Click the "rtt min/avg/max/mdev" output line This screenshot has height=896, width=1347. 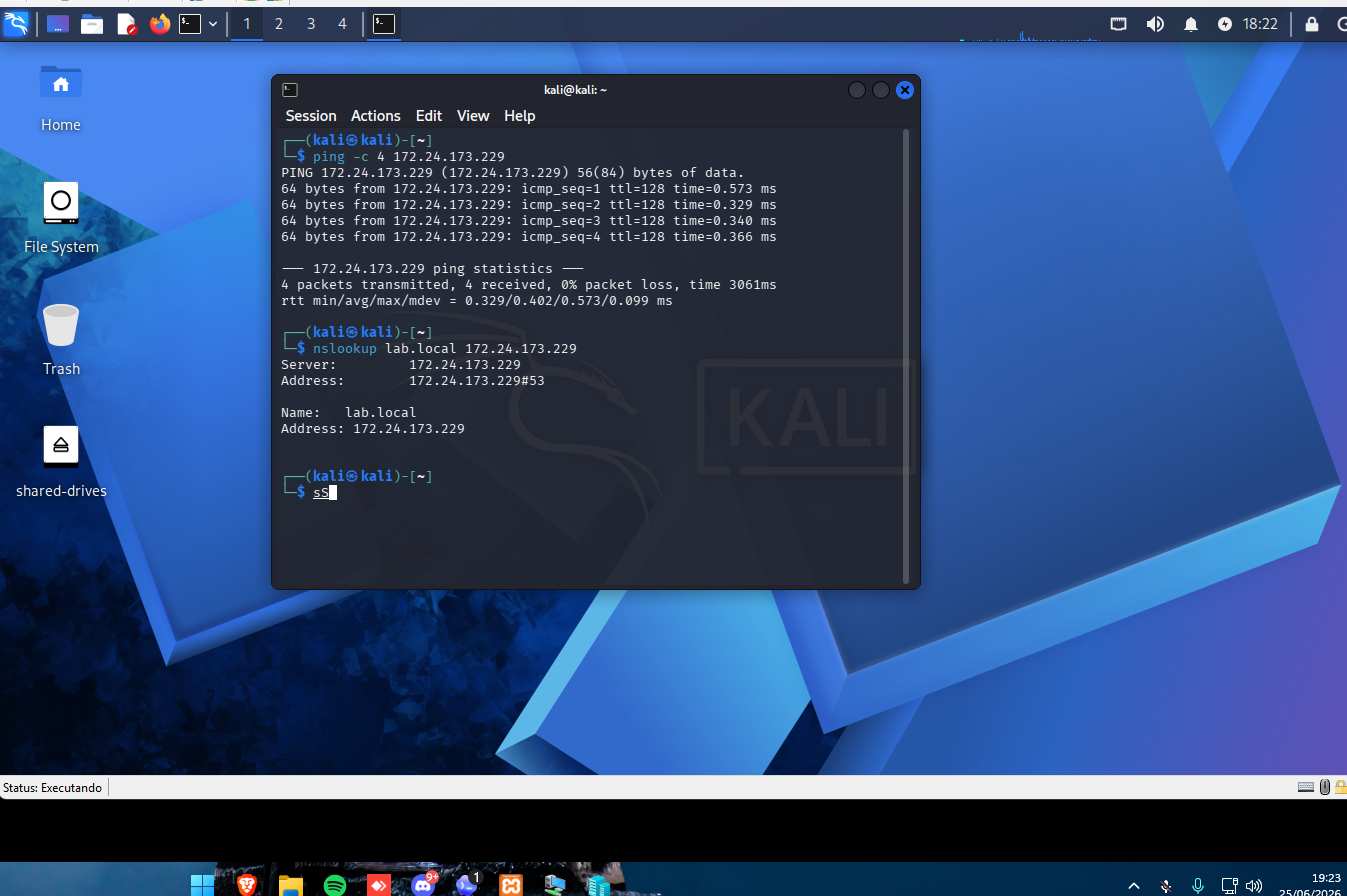click(x=477, y=300)
